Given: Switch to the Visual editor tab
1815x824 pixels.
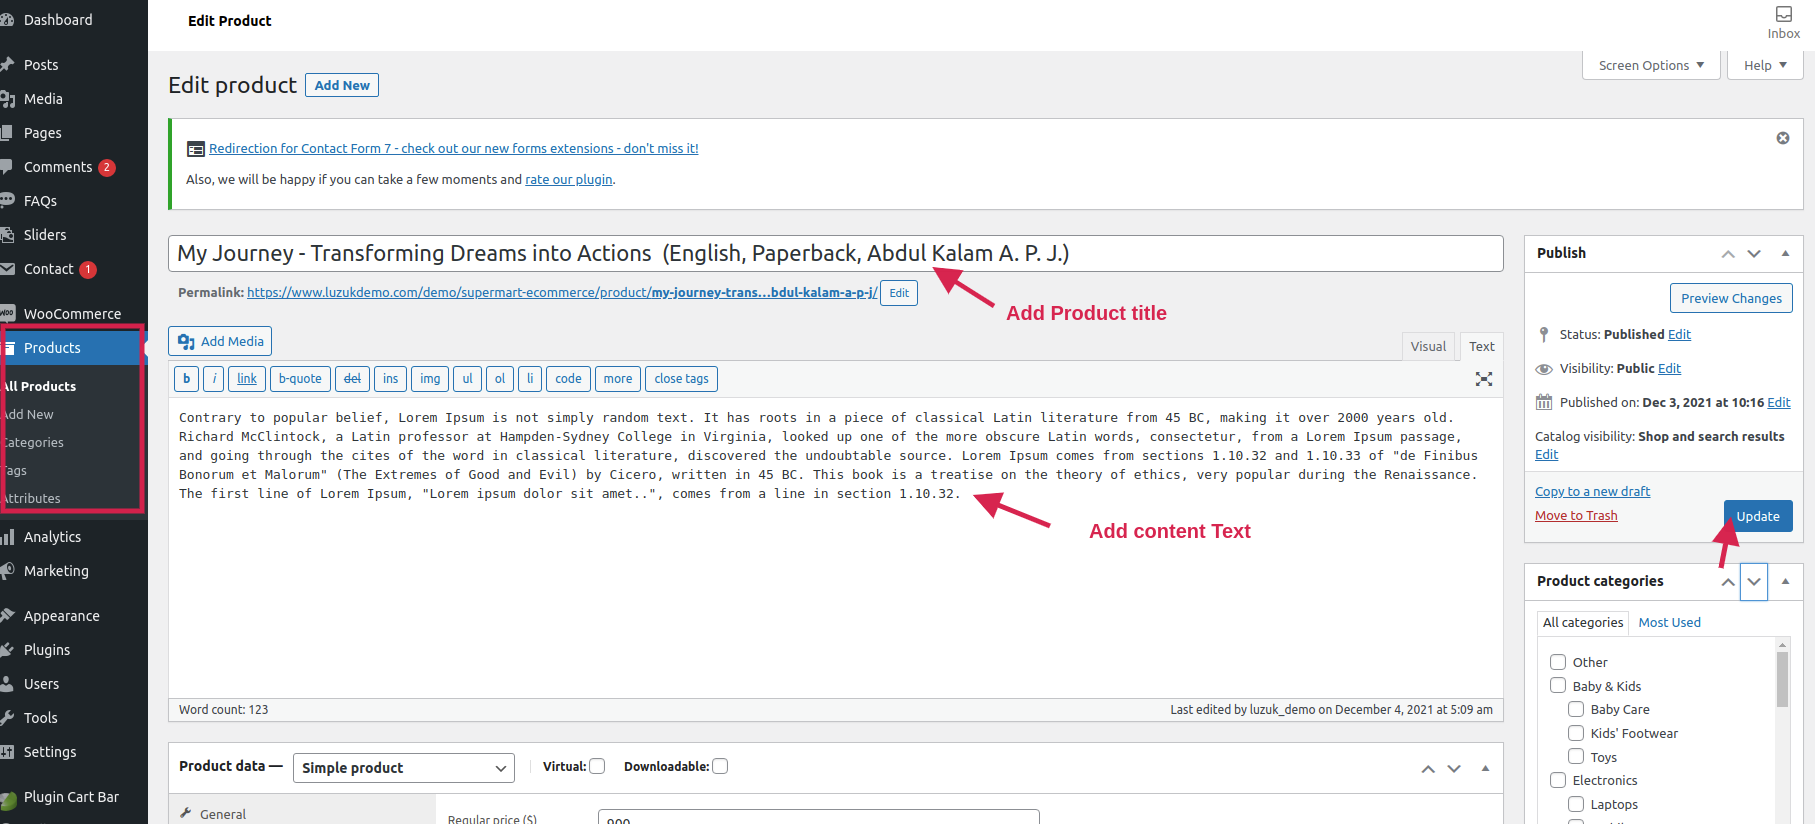Looking at the screenshot, I should tap(1428, 347).
